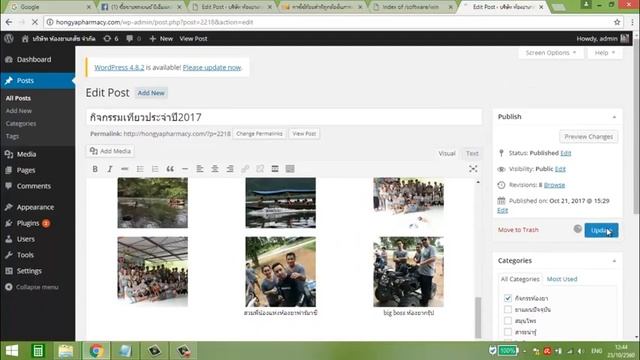
Task: Insert blockquote
Action: (170, 169)
